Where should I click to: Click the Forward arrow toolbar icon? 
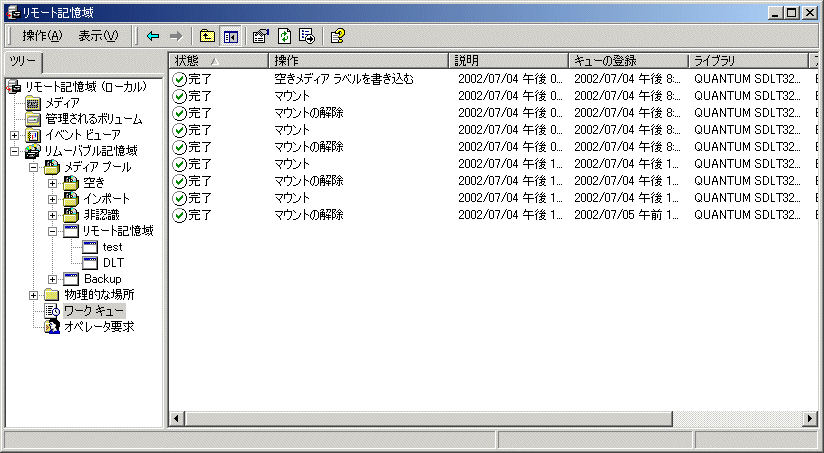coord(176,36)
